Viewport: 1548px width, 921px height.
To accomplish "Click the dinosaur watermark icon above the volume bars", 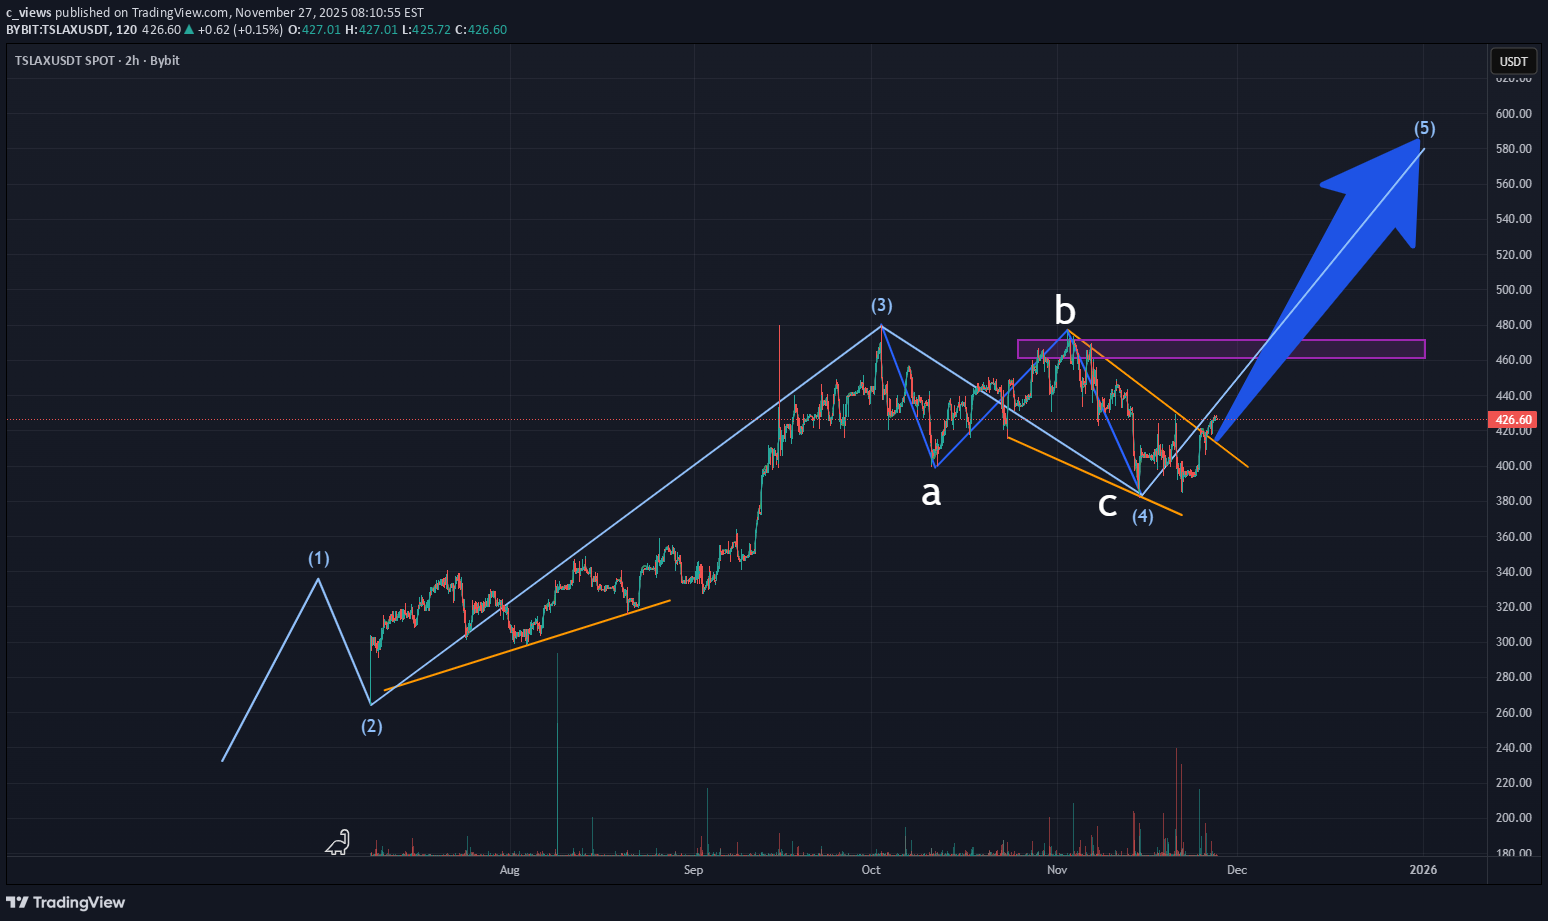I will click(338, 844).
